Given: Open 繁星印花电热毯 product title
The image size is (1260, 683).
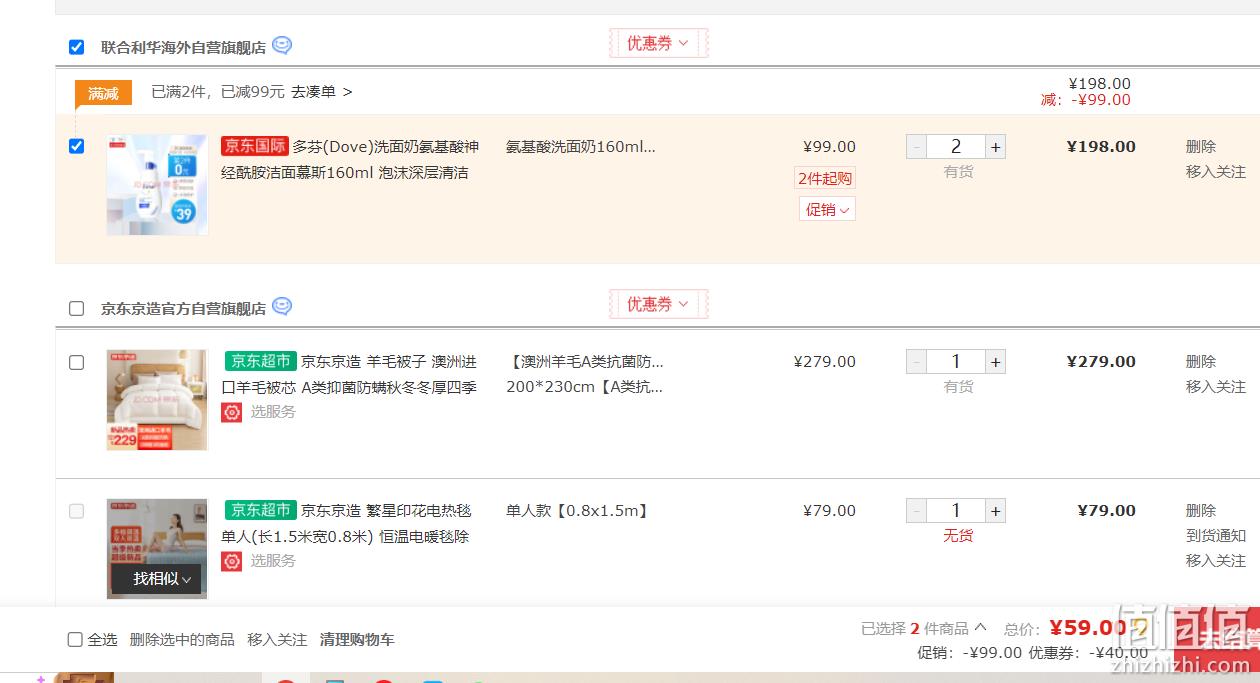Looking at the screenshot, I should point(347,523).
